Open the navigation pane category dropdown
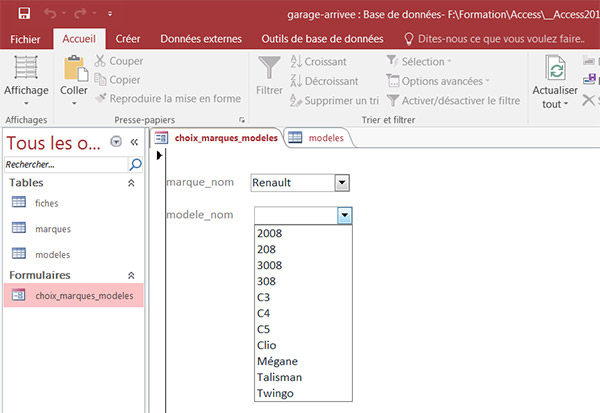This screenshot has width=600, height=413. click(x=116, y=142)
